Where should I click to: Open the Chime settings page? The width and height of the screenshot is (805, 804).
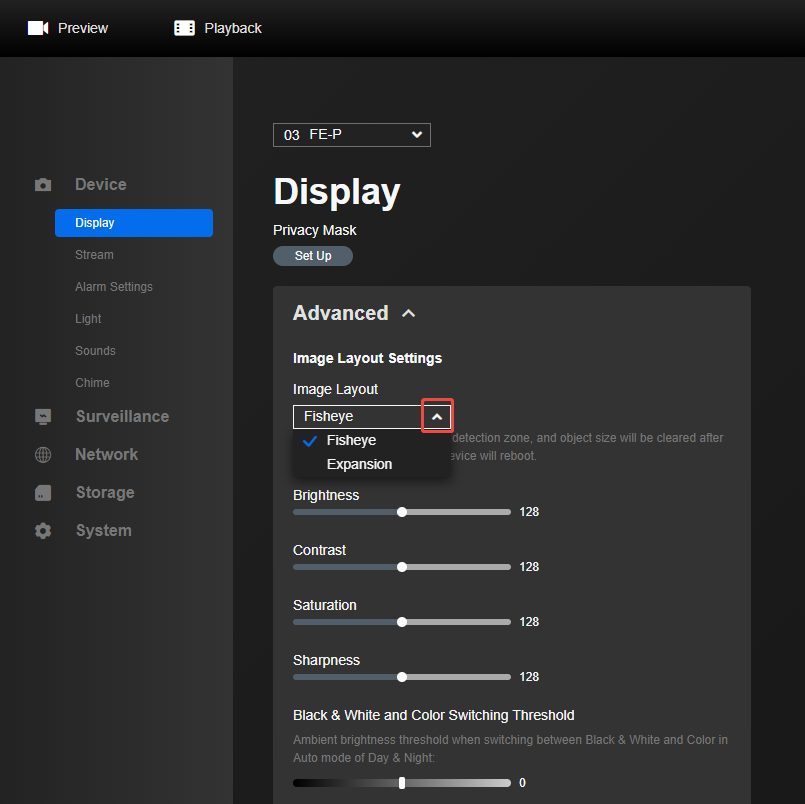click(92, 382)
